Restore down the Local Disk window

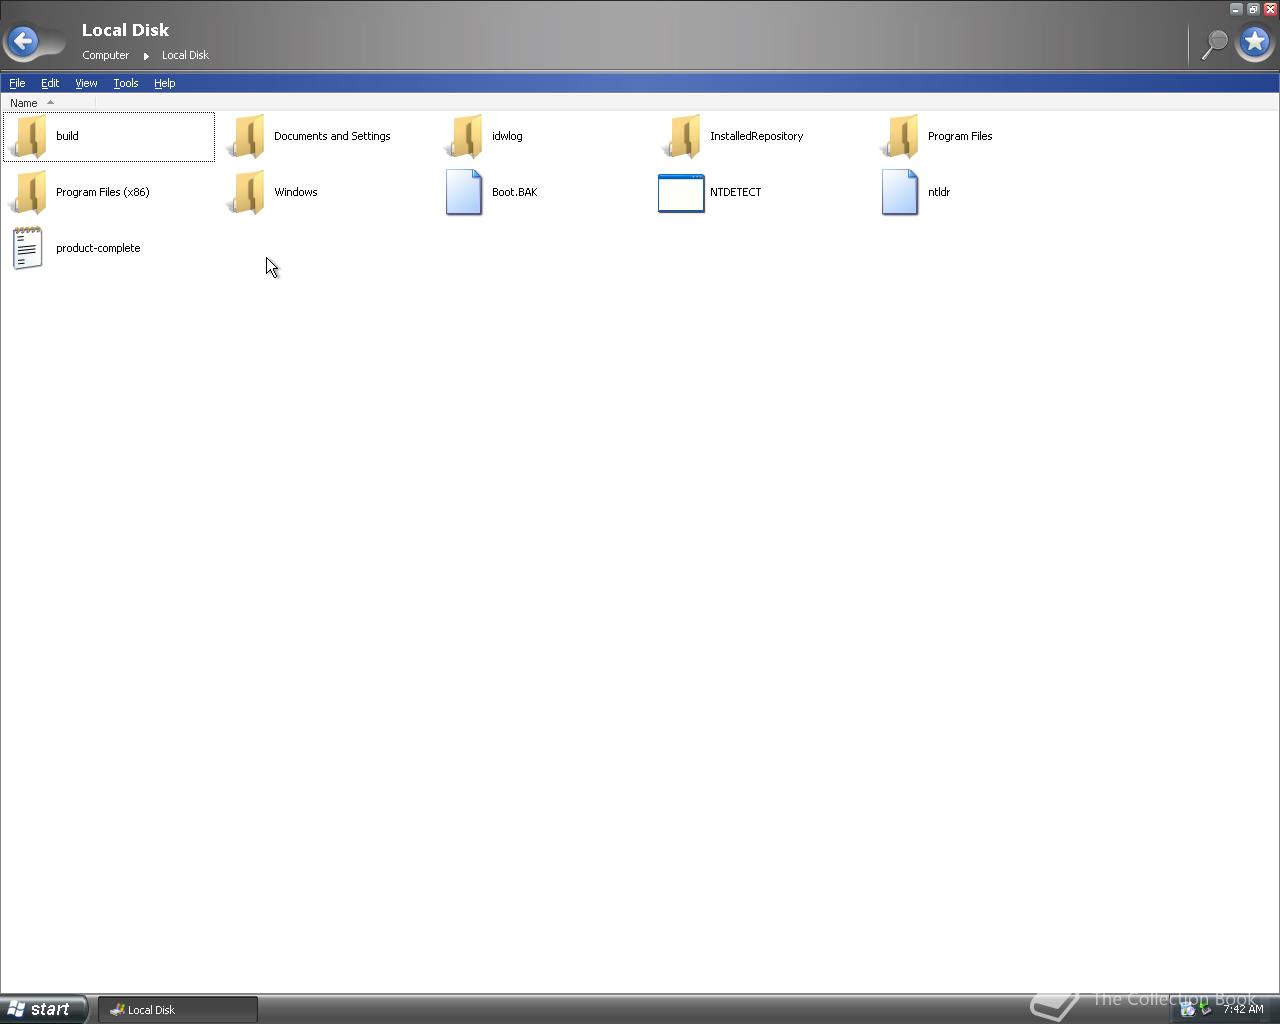[x=1253, y=9]
